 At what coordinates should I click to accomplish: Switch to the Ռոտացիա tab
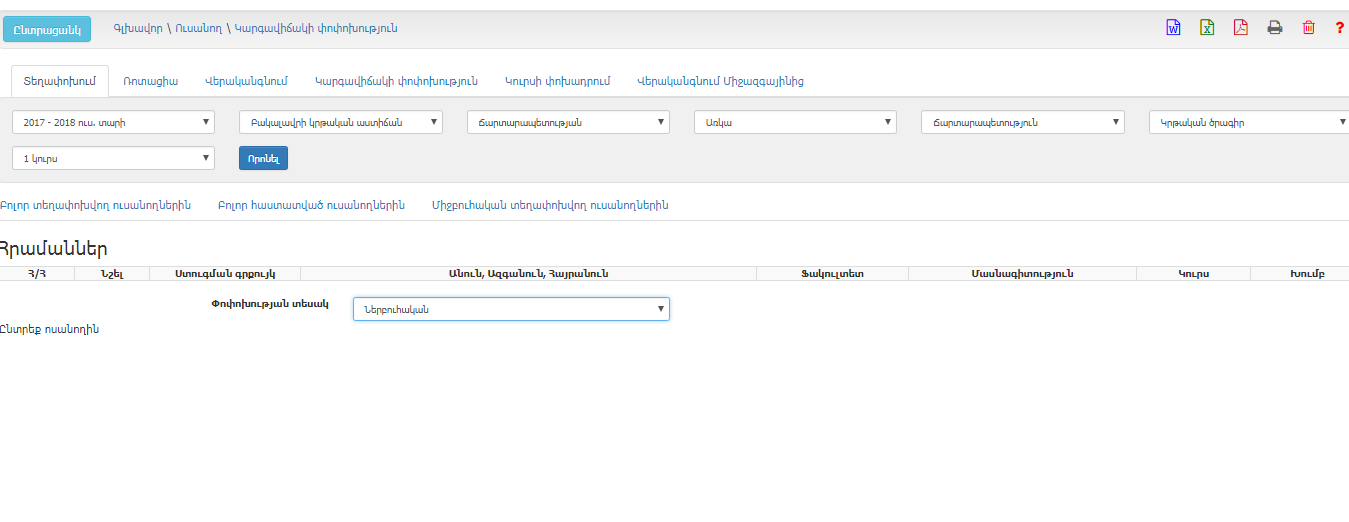point(150,81)
